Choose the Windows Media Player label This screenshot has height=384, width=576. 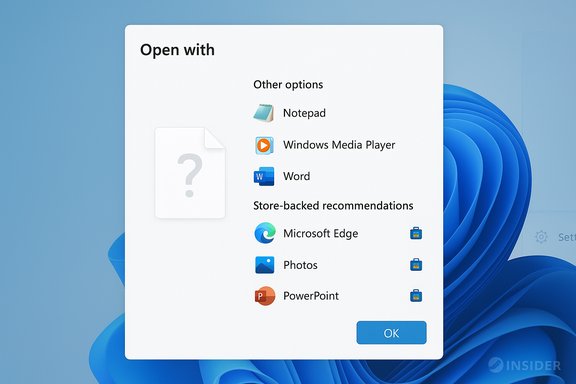point(339,145)
